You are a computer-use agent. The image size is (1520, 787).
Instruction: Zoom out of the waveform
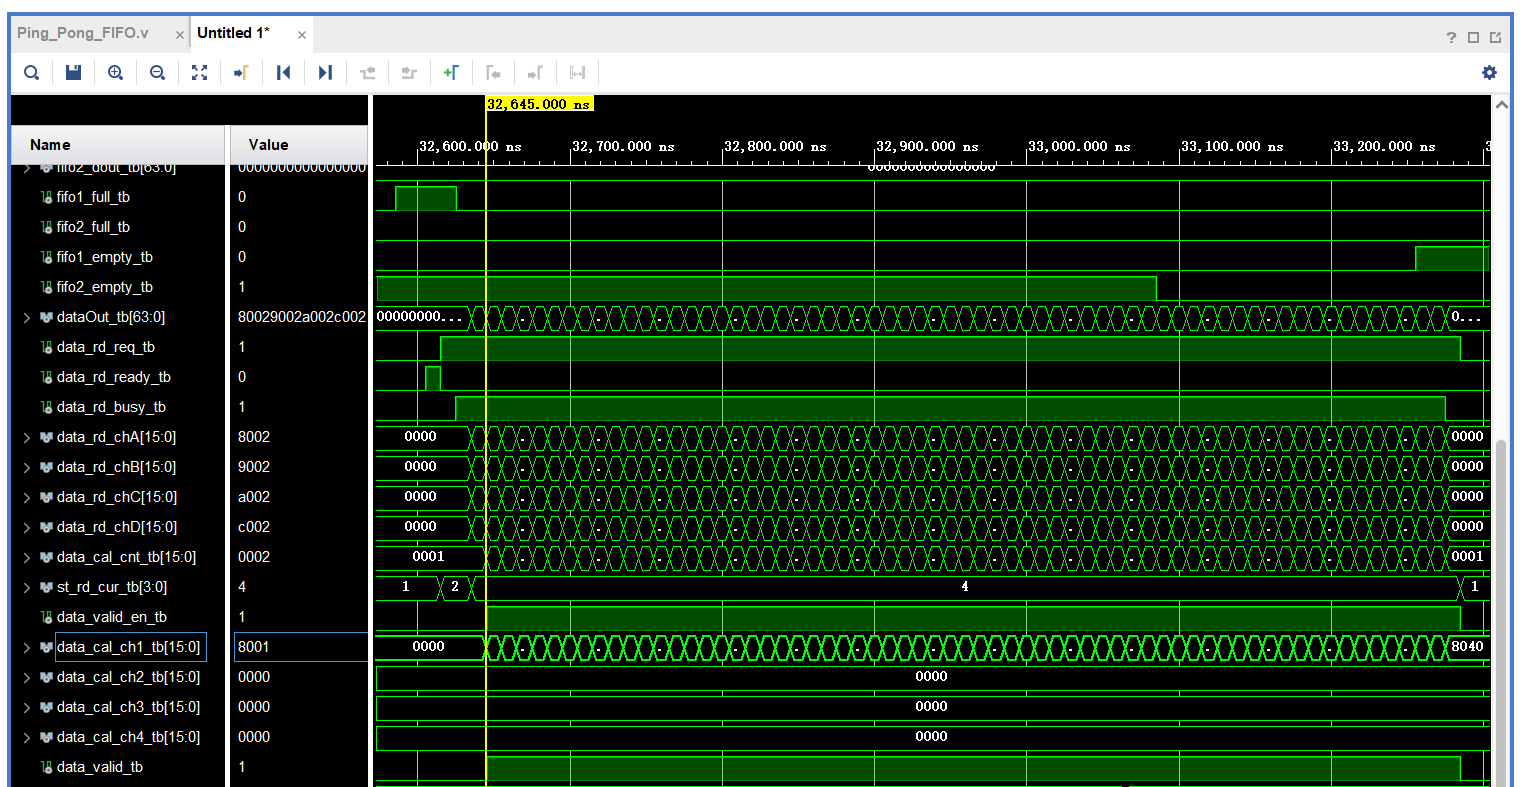(157, 72)
